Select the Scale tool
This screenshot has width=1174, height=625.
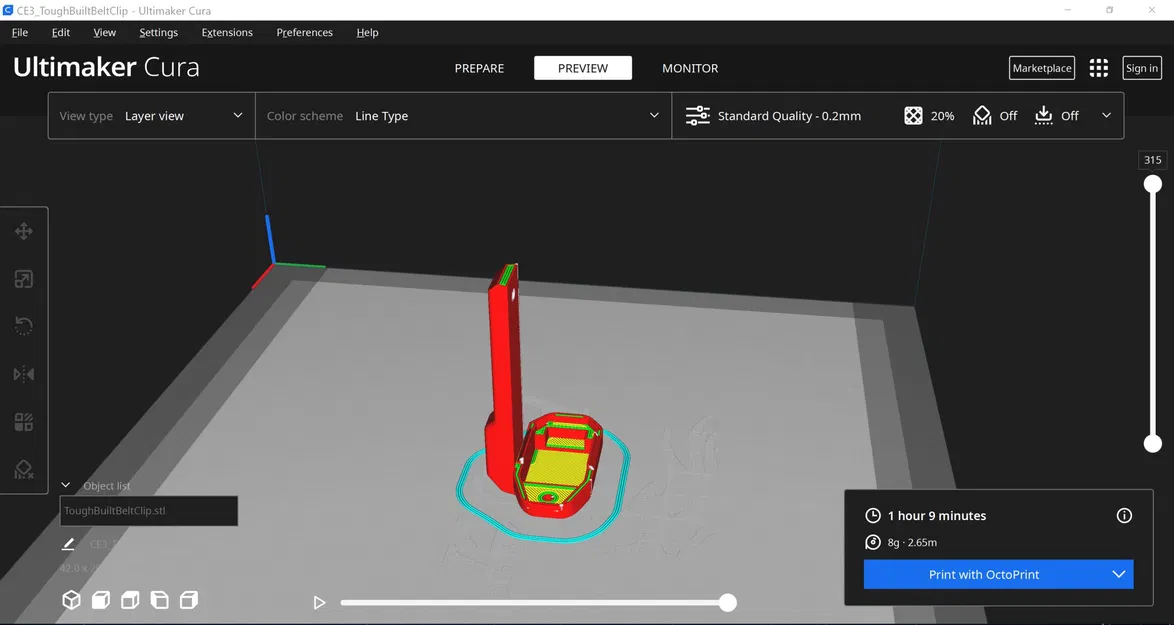(23, 278)
